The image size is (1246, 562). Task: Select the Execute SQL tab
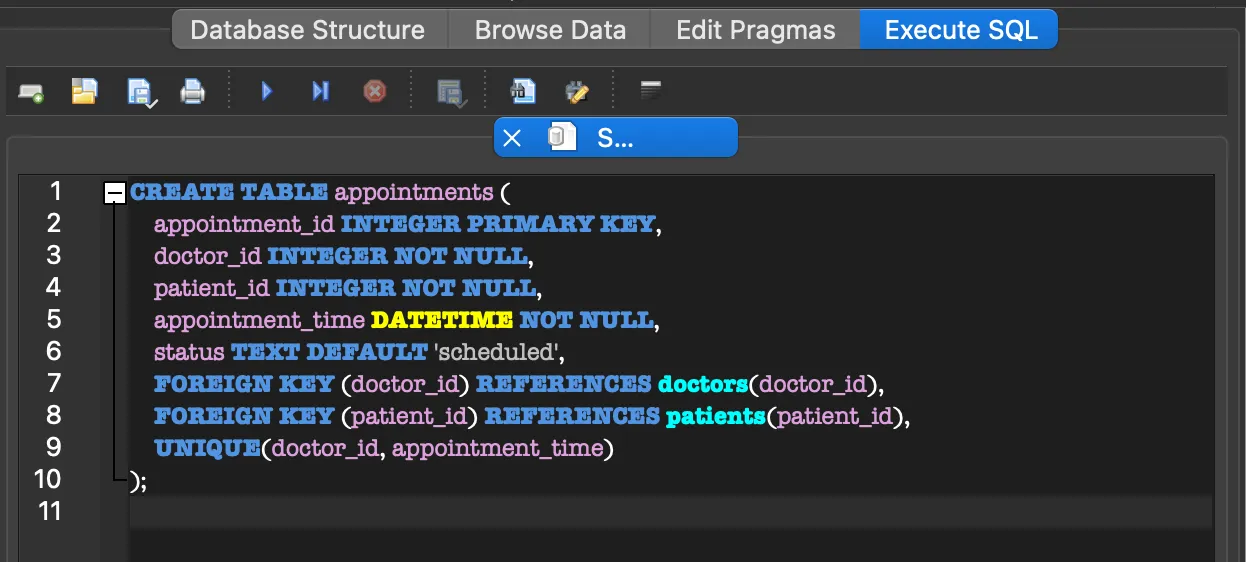(x=960, y=30)
